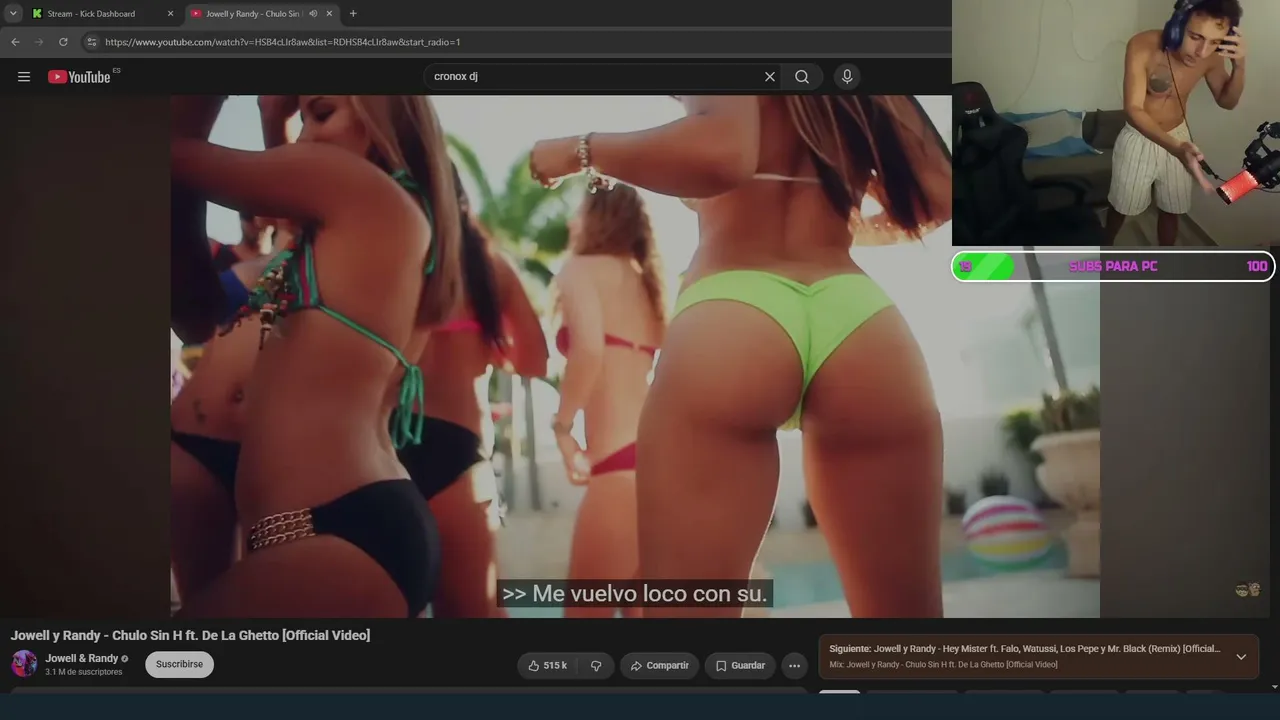Click the video player to pause
Viewport: 1280px width, 720px height.
pos(635,356)
